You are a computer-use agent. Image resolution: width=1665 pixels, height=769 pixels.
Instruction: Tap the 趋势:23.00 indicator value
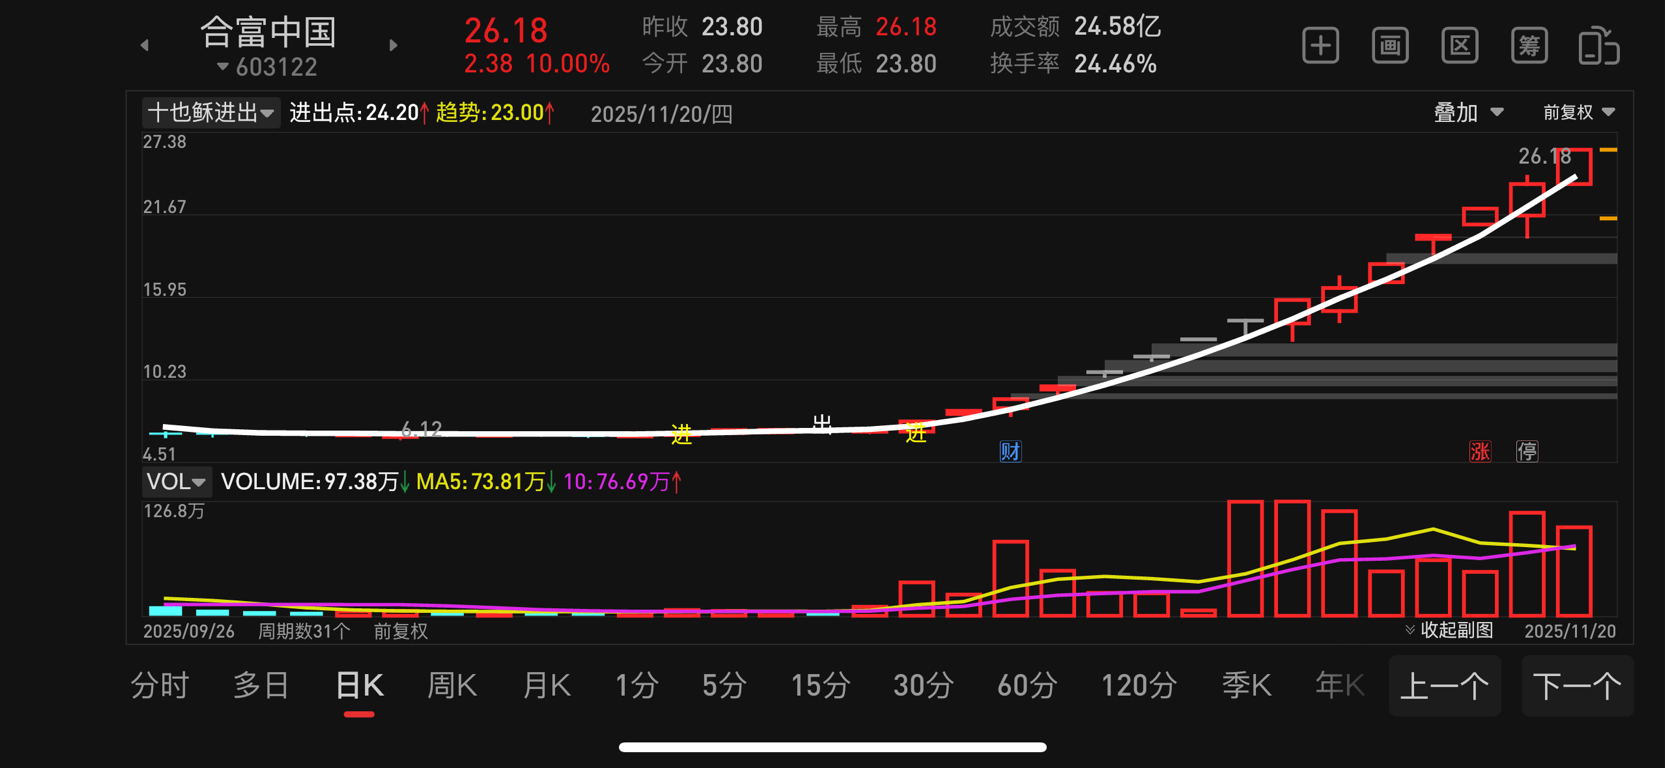click(495, 113)
